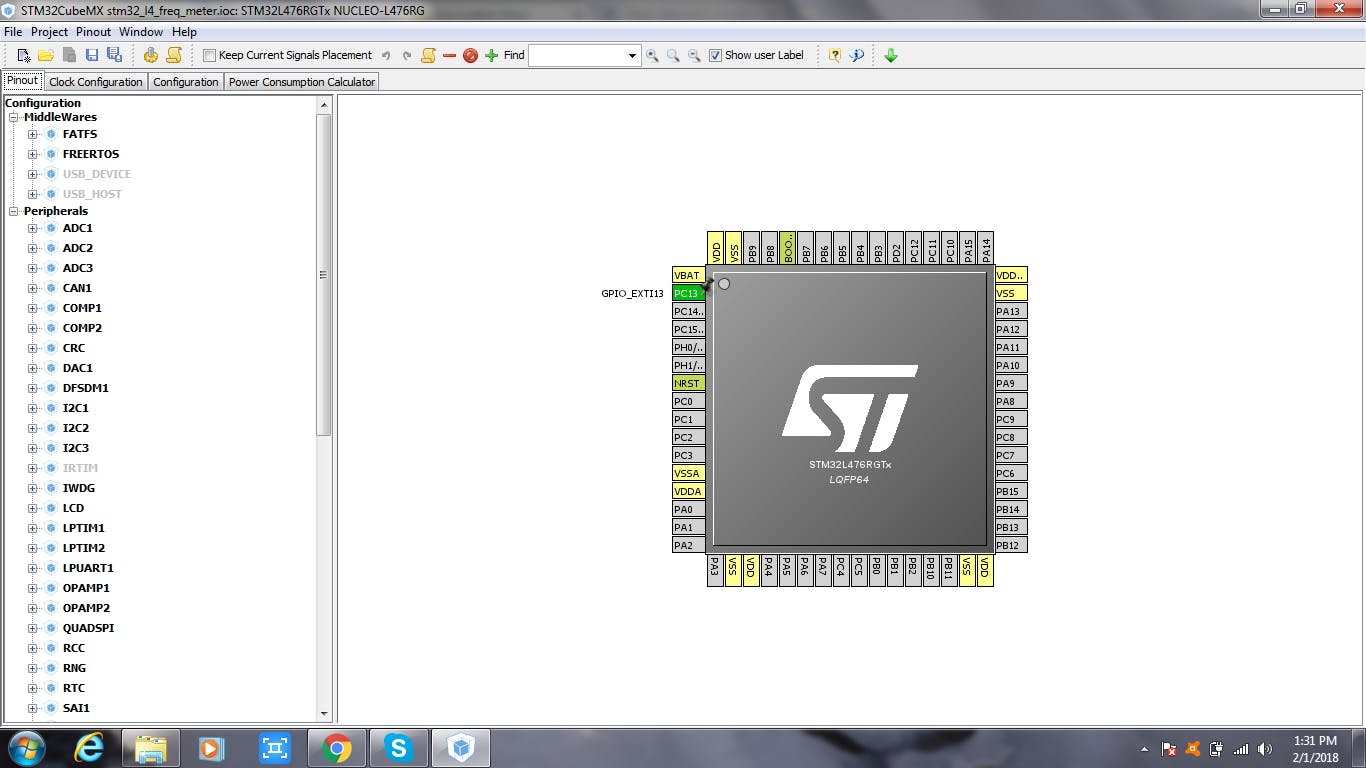This screenshot has width=1366, height=768.
Task: Click the red circular icon in toolbar
Action: (470, 55)
